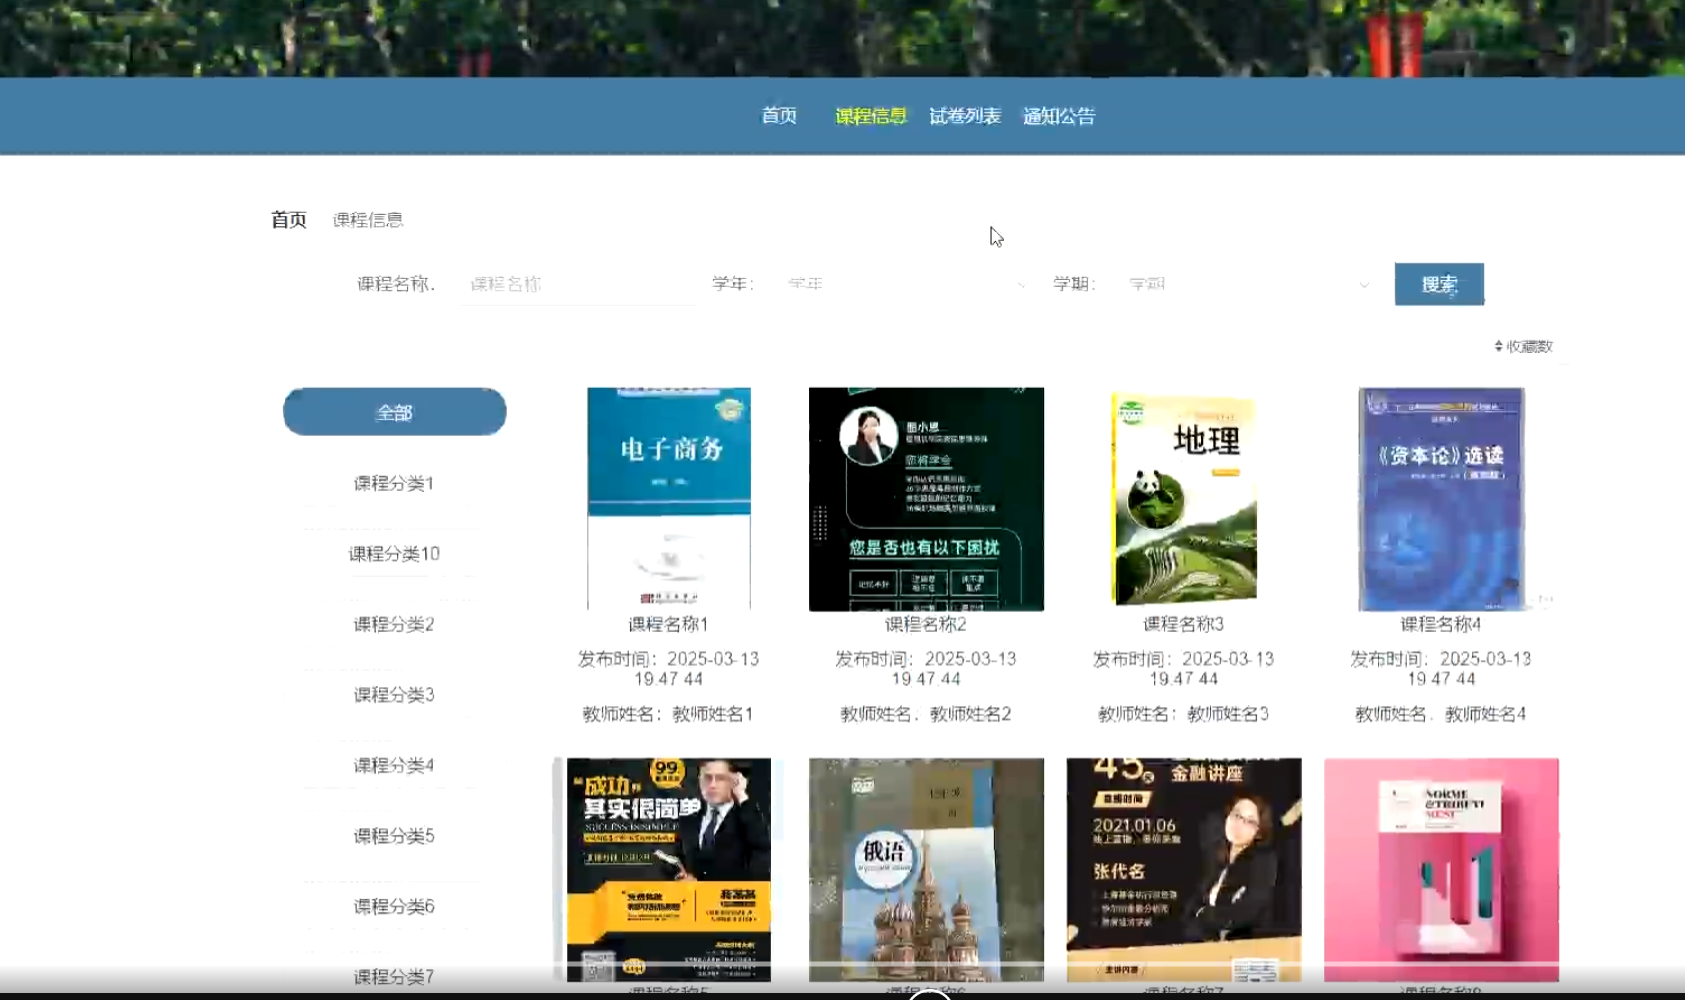Click the 搜索 button

pyautogui.click(x=1438, y=284)
